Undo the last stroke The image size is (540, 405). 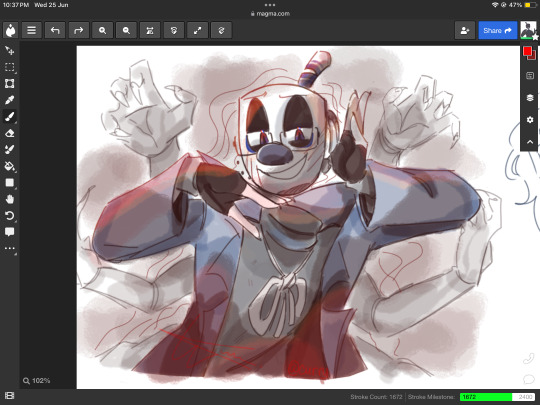tap(55, 30)
